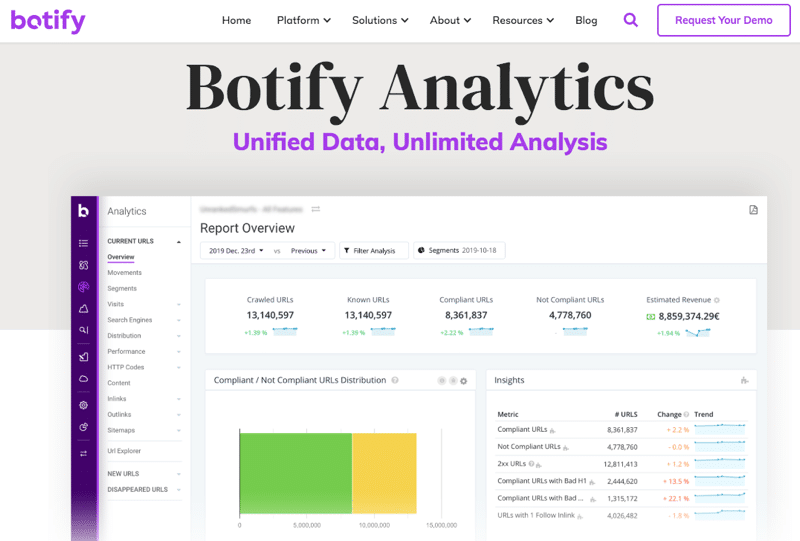Image resolution: width=800 pixels, height=541 pixels.
Task: Open Url Explorer in the sidebar
Action: 124,451
